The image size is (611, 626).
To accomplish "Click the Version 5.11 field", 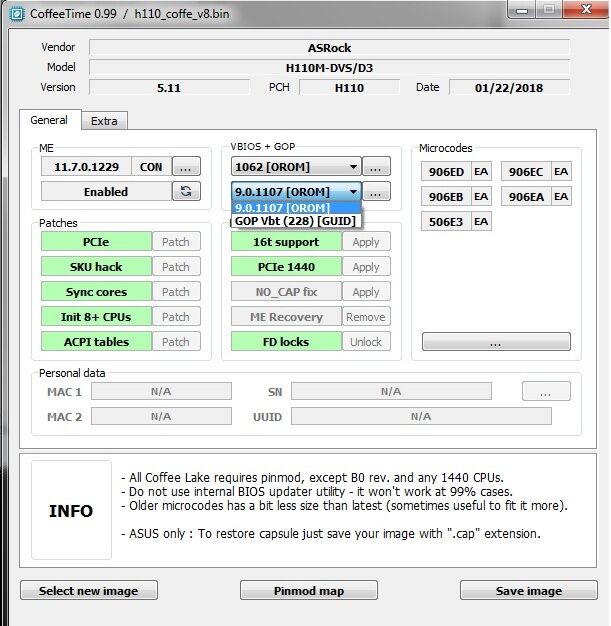I will (x=169, y=87).
